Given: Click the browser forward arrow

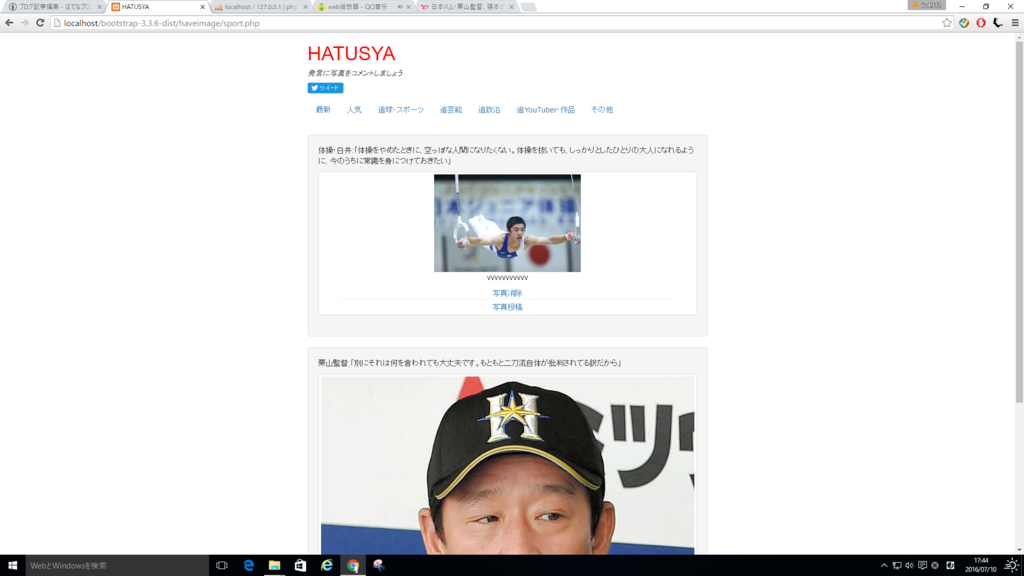Looking at the screenshot, I should click(25, 23).
